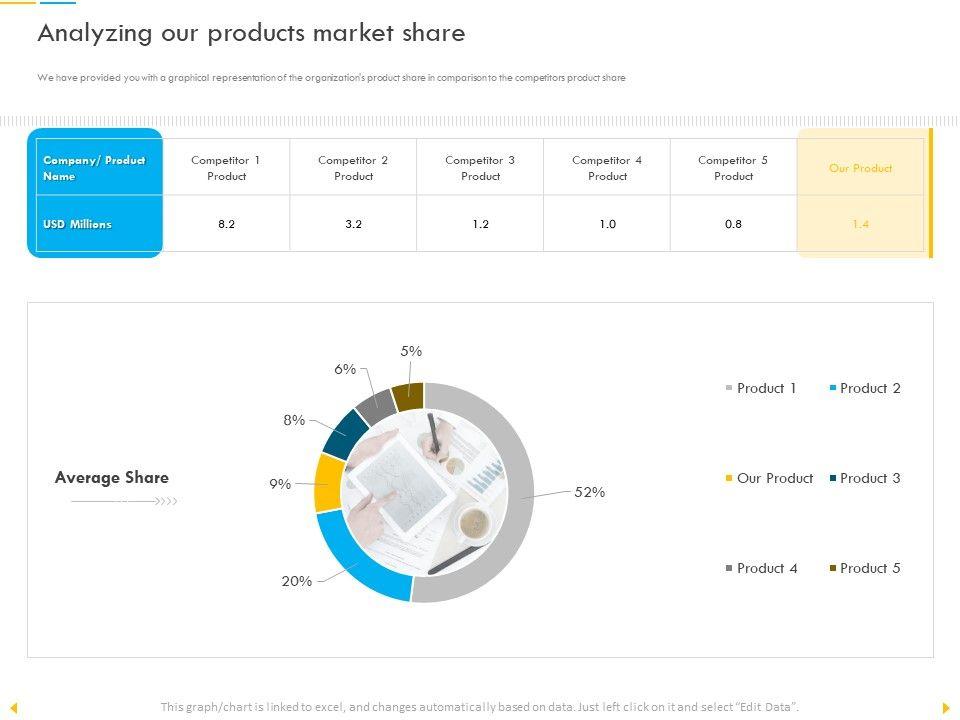Image resolution: width=960 pixels, height=720 pixels.
Task: Click the Our Product legend swatch
Action: [x=729, y=478]
